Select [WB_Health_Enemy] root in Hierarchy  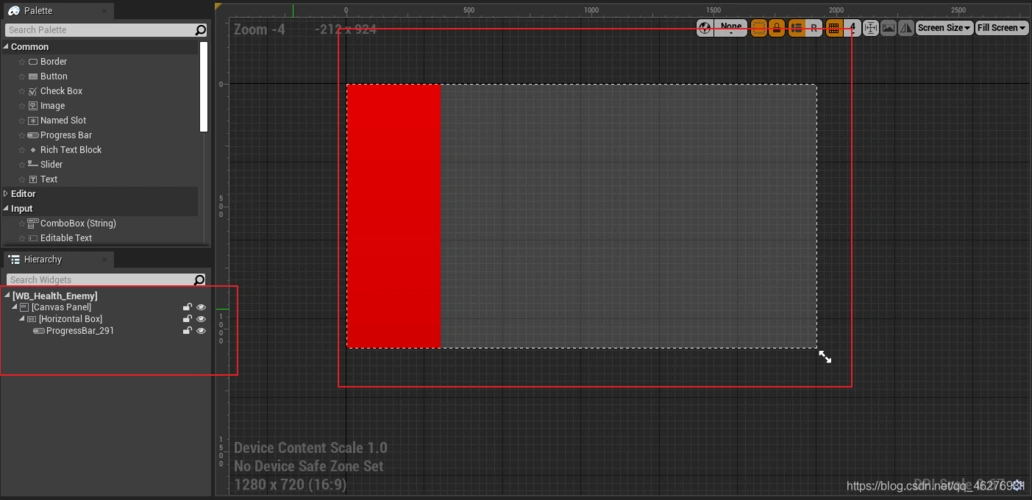click(x=55, y=296)
